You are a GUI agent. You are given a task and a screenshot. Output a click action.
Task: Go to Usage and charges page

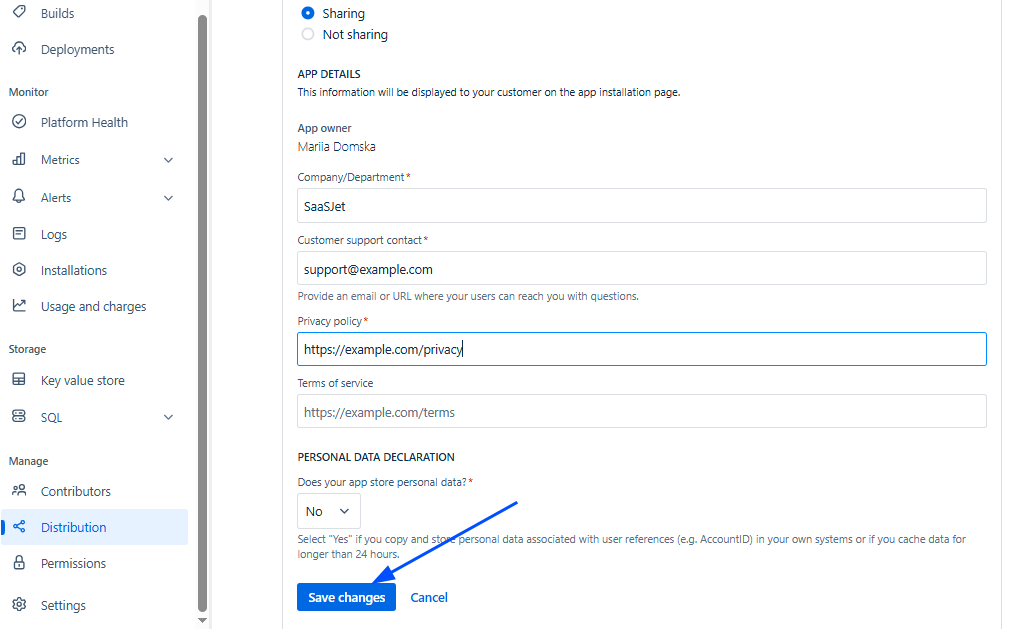point(93,306)
